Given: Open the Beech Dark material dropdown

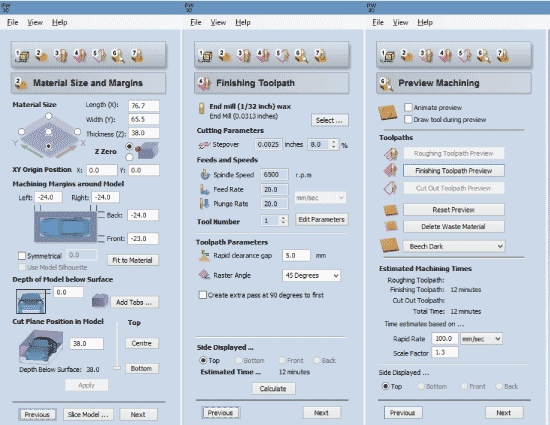Looking at the screenshot, I should (x=454, y=246).
